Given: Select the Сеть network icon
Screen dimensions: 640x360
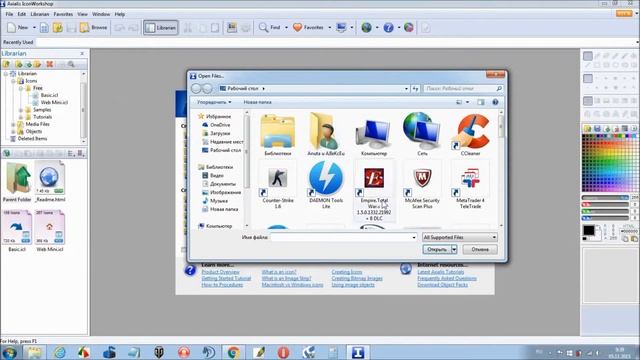Looking at the screenshot, I should 422,134.
